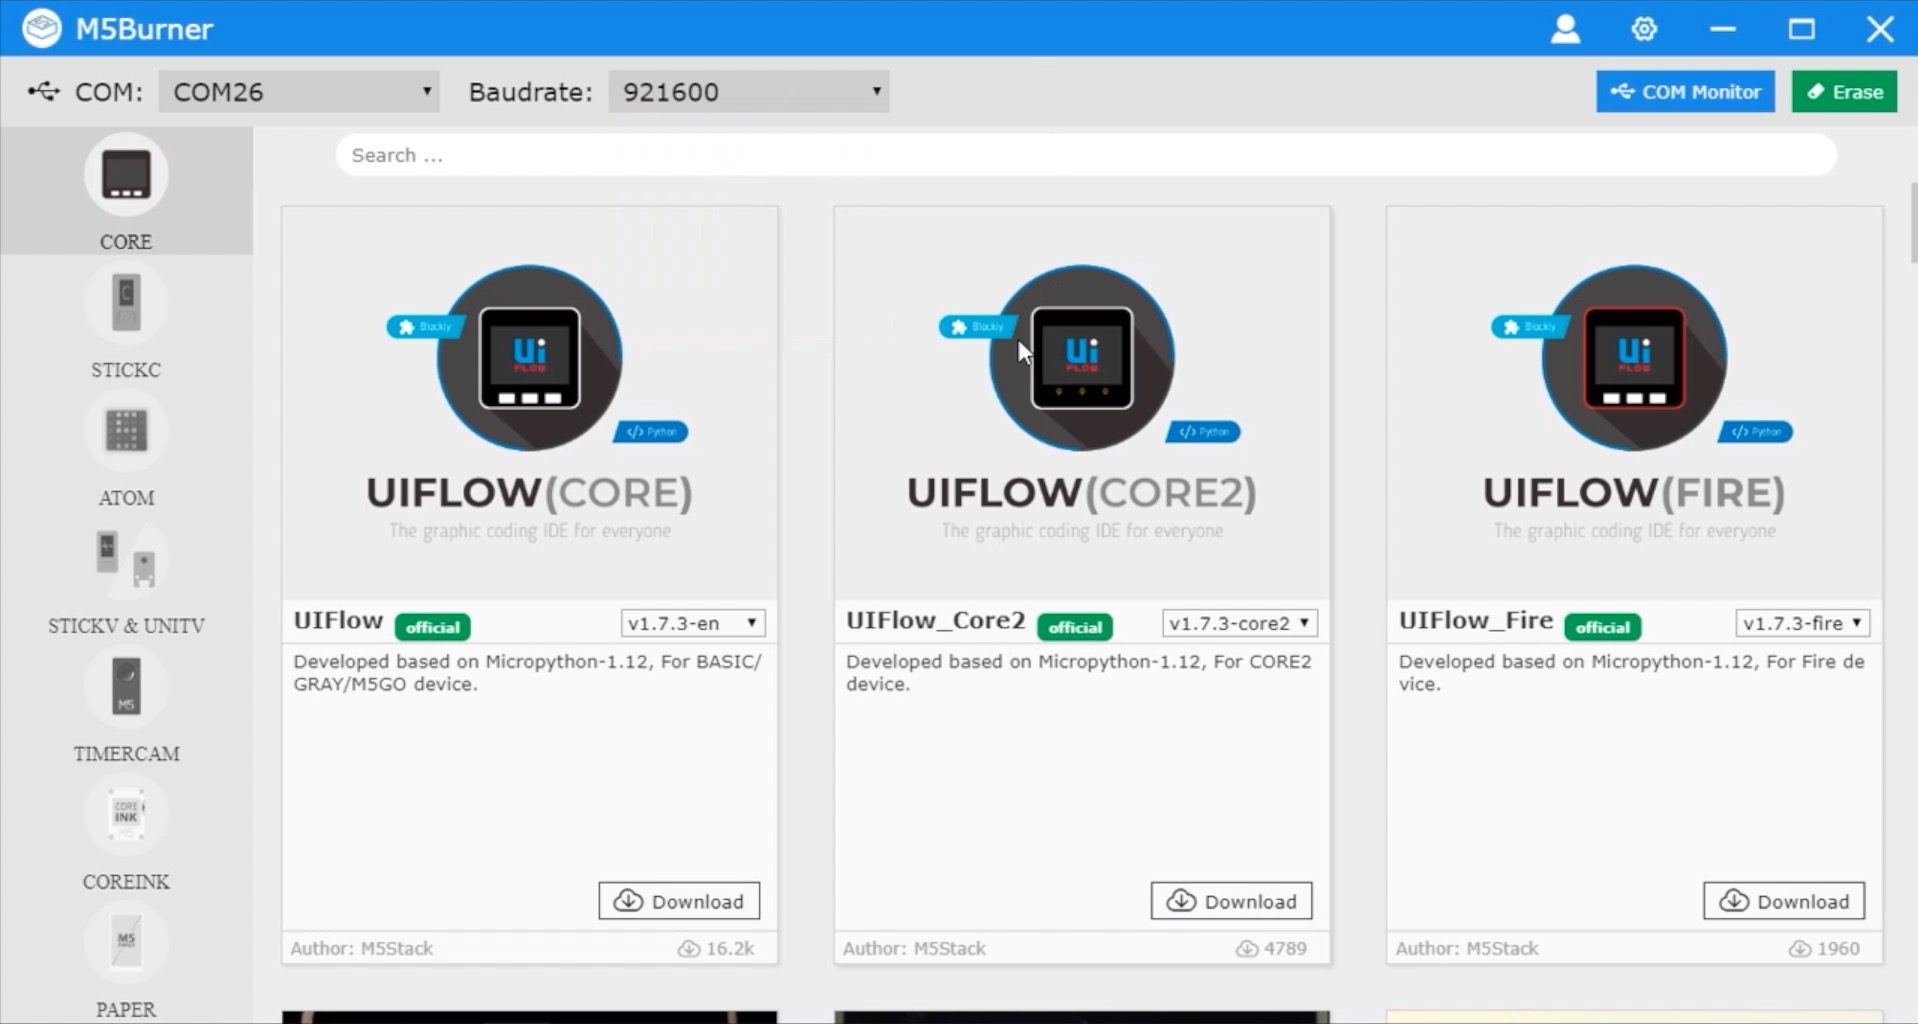Select the PAPER device category
This screenshot has width=1918, height=1024.
(126, 944)
